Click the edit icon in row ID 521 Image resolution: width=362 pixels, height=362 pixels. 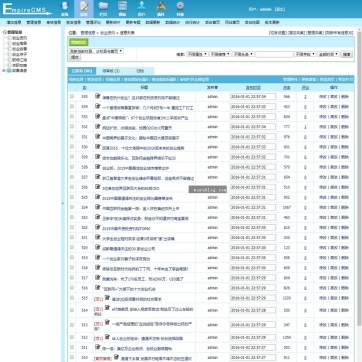click(98, 237)
